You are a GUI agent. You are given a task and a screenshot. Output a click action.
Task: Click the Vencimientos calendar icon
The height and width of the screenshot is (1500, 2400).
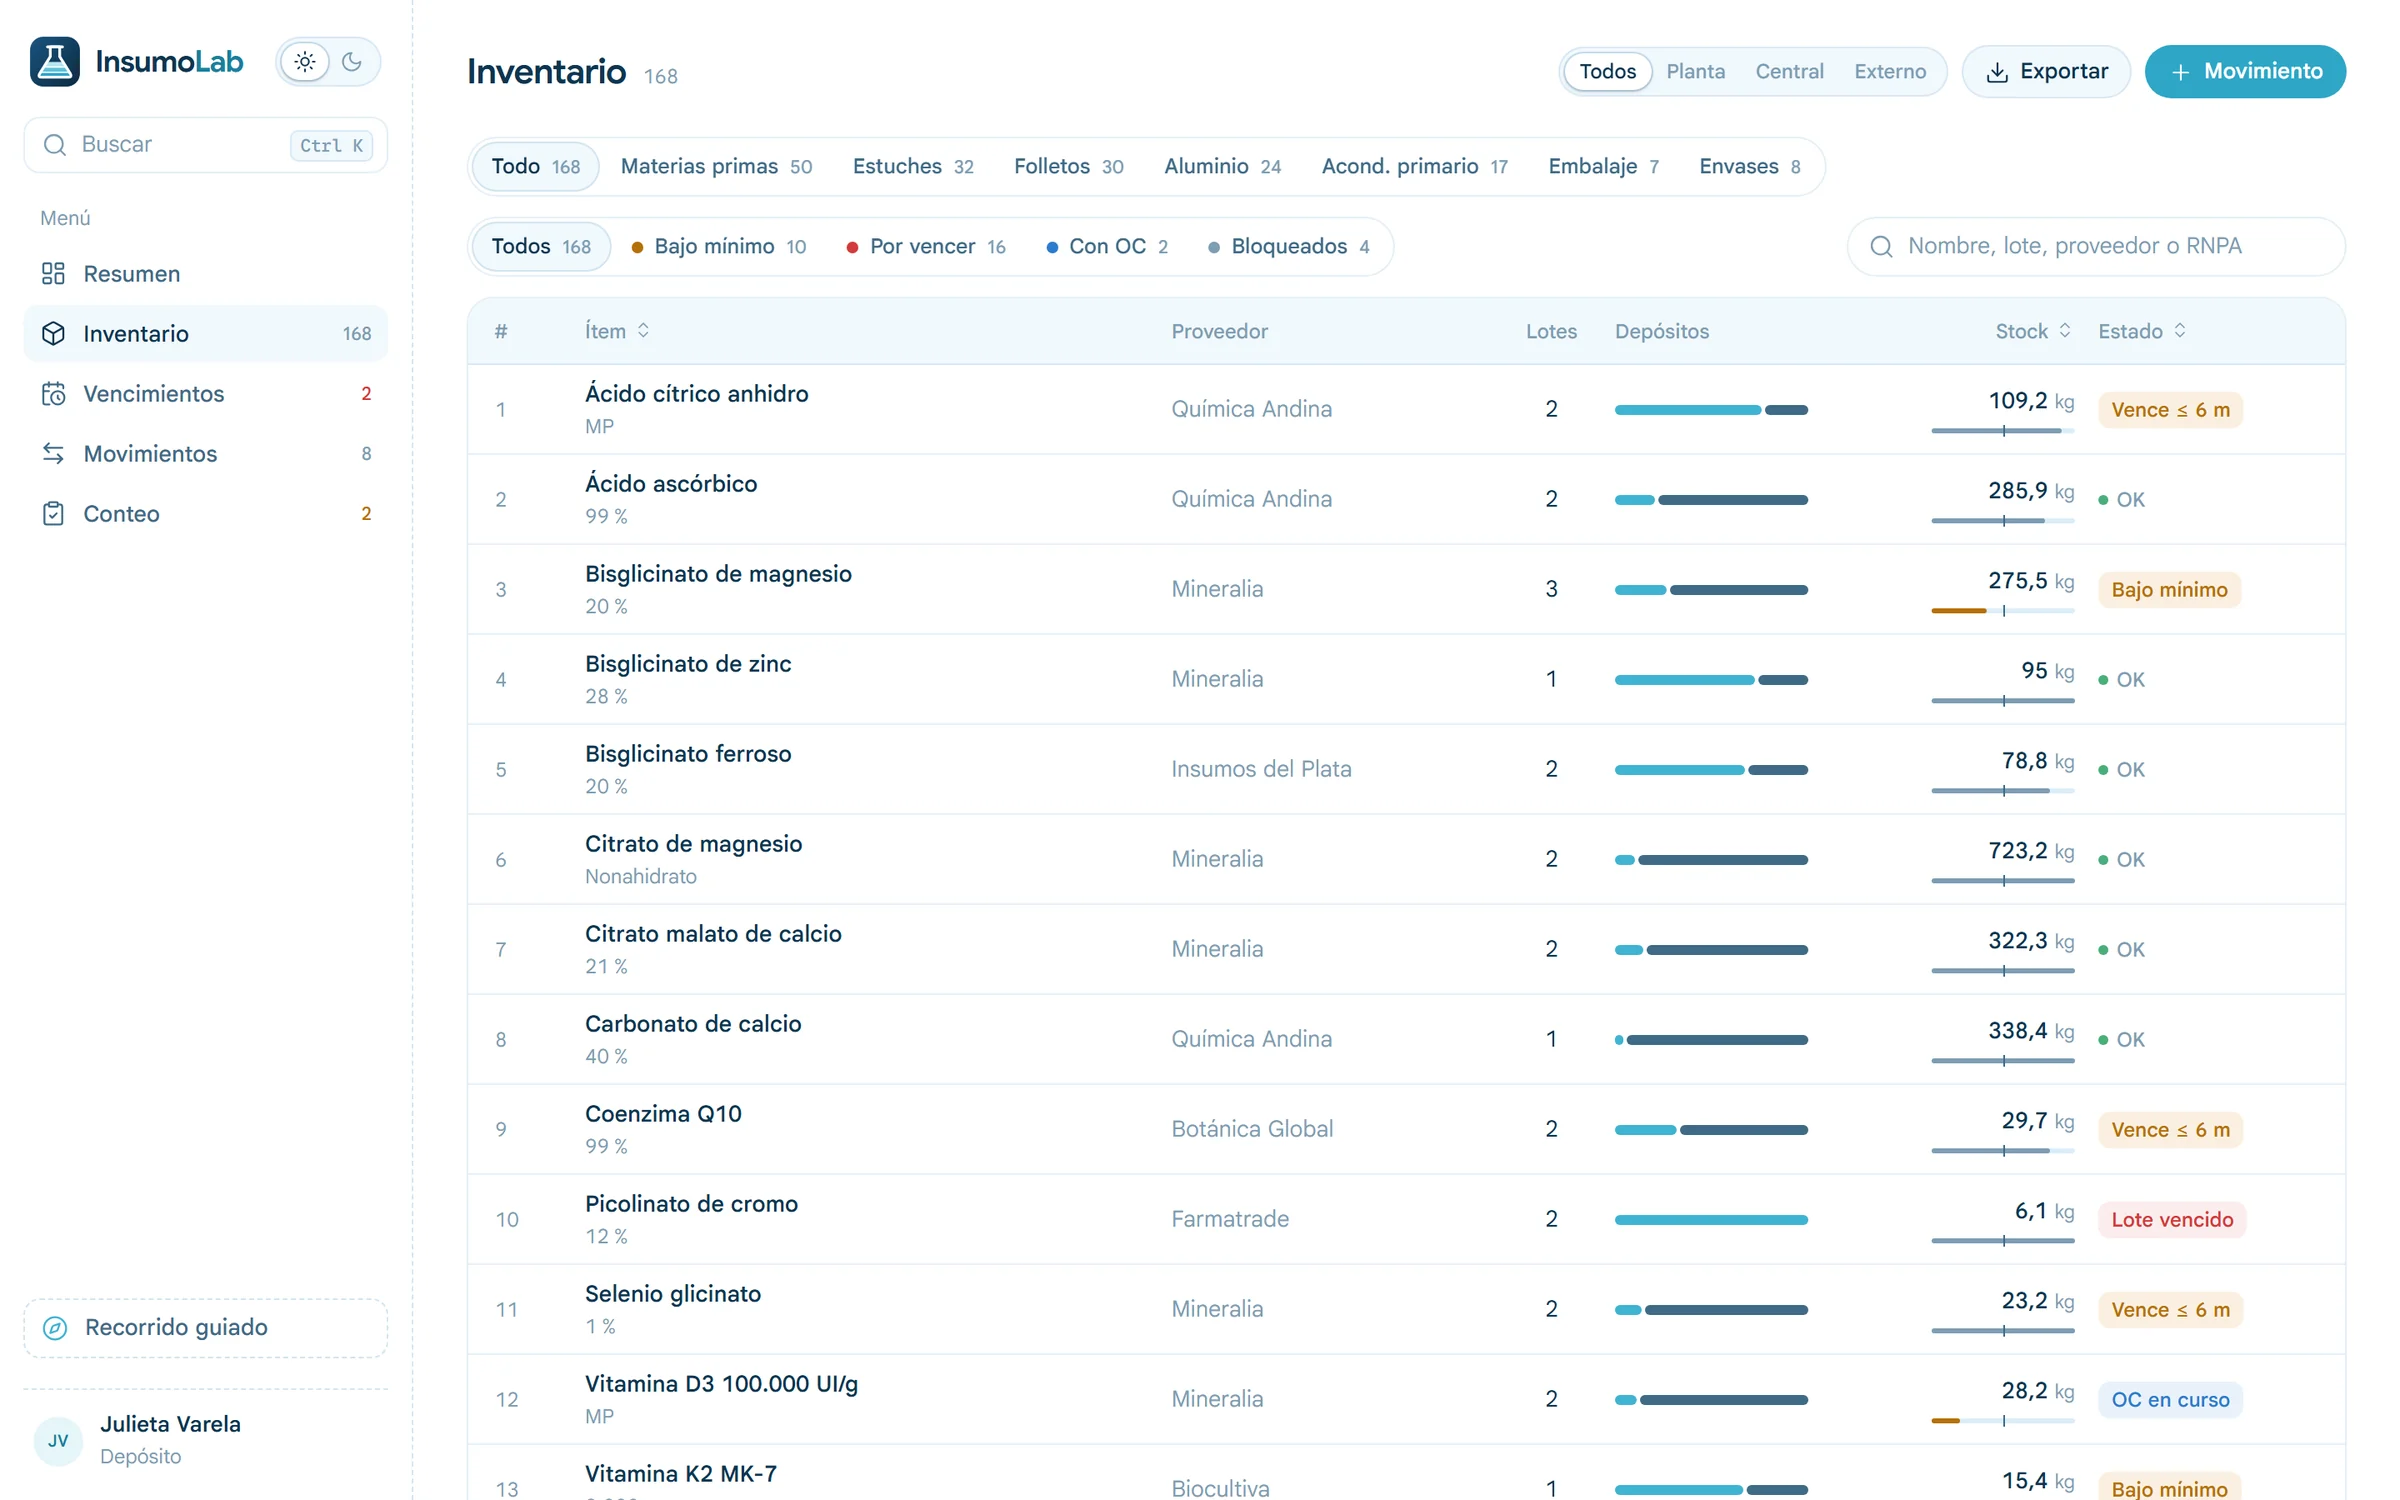(53, 393)
